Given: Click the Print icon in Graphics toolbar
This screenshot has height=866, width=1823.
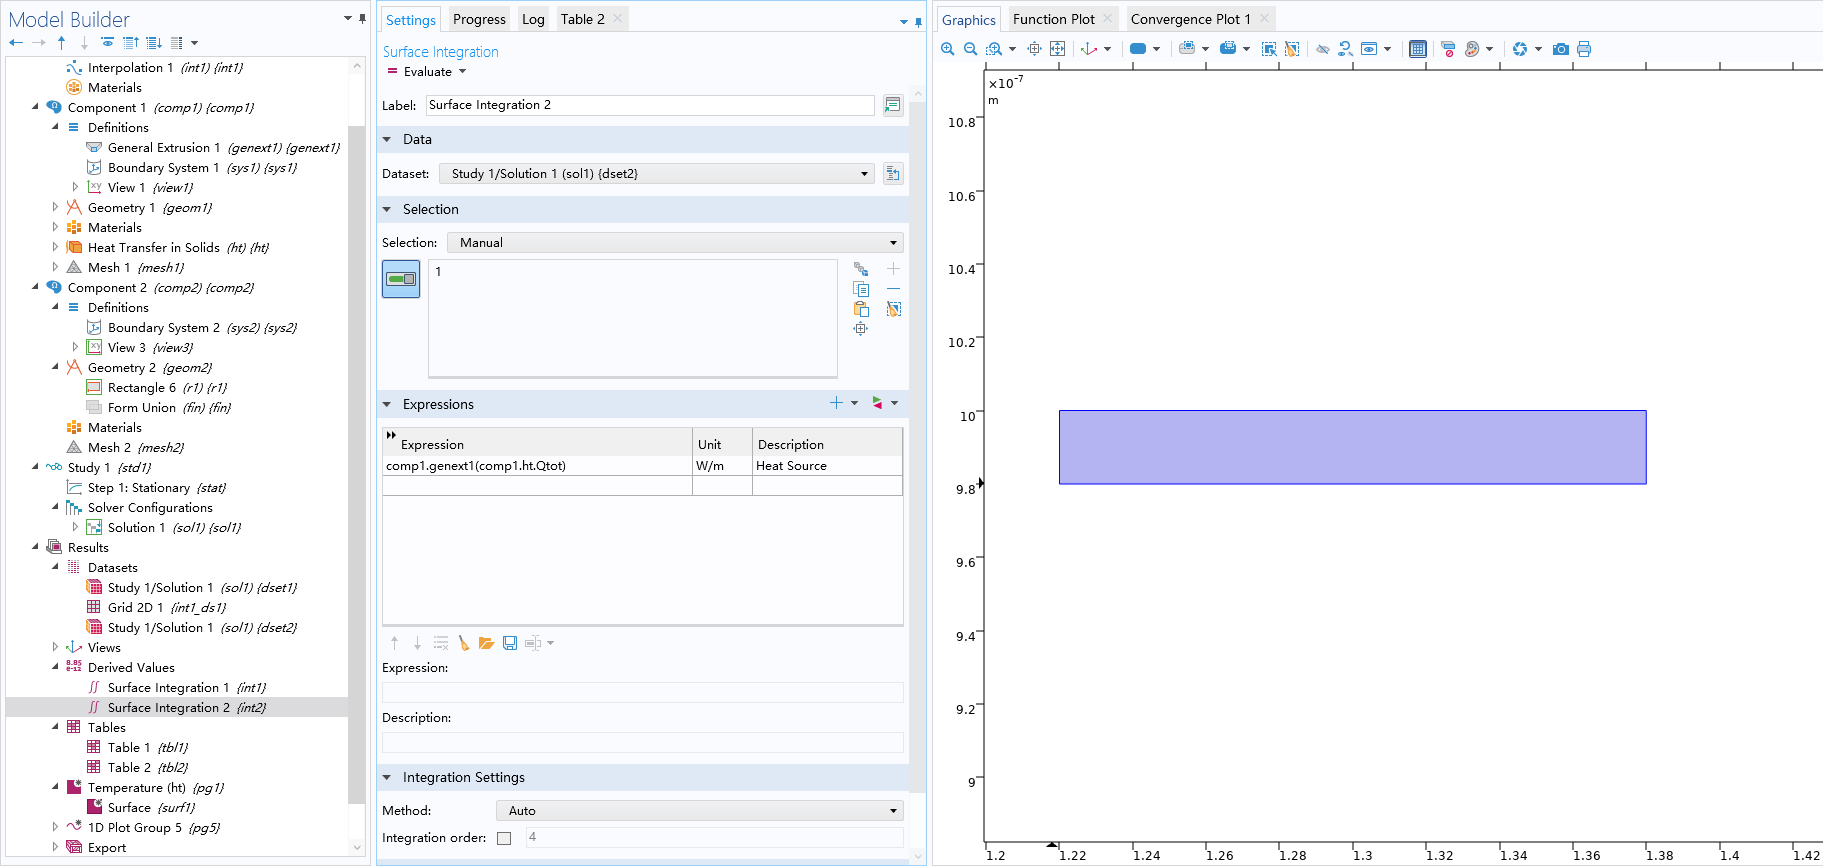Looking at the screenshot, I should pos(1584,49).
